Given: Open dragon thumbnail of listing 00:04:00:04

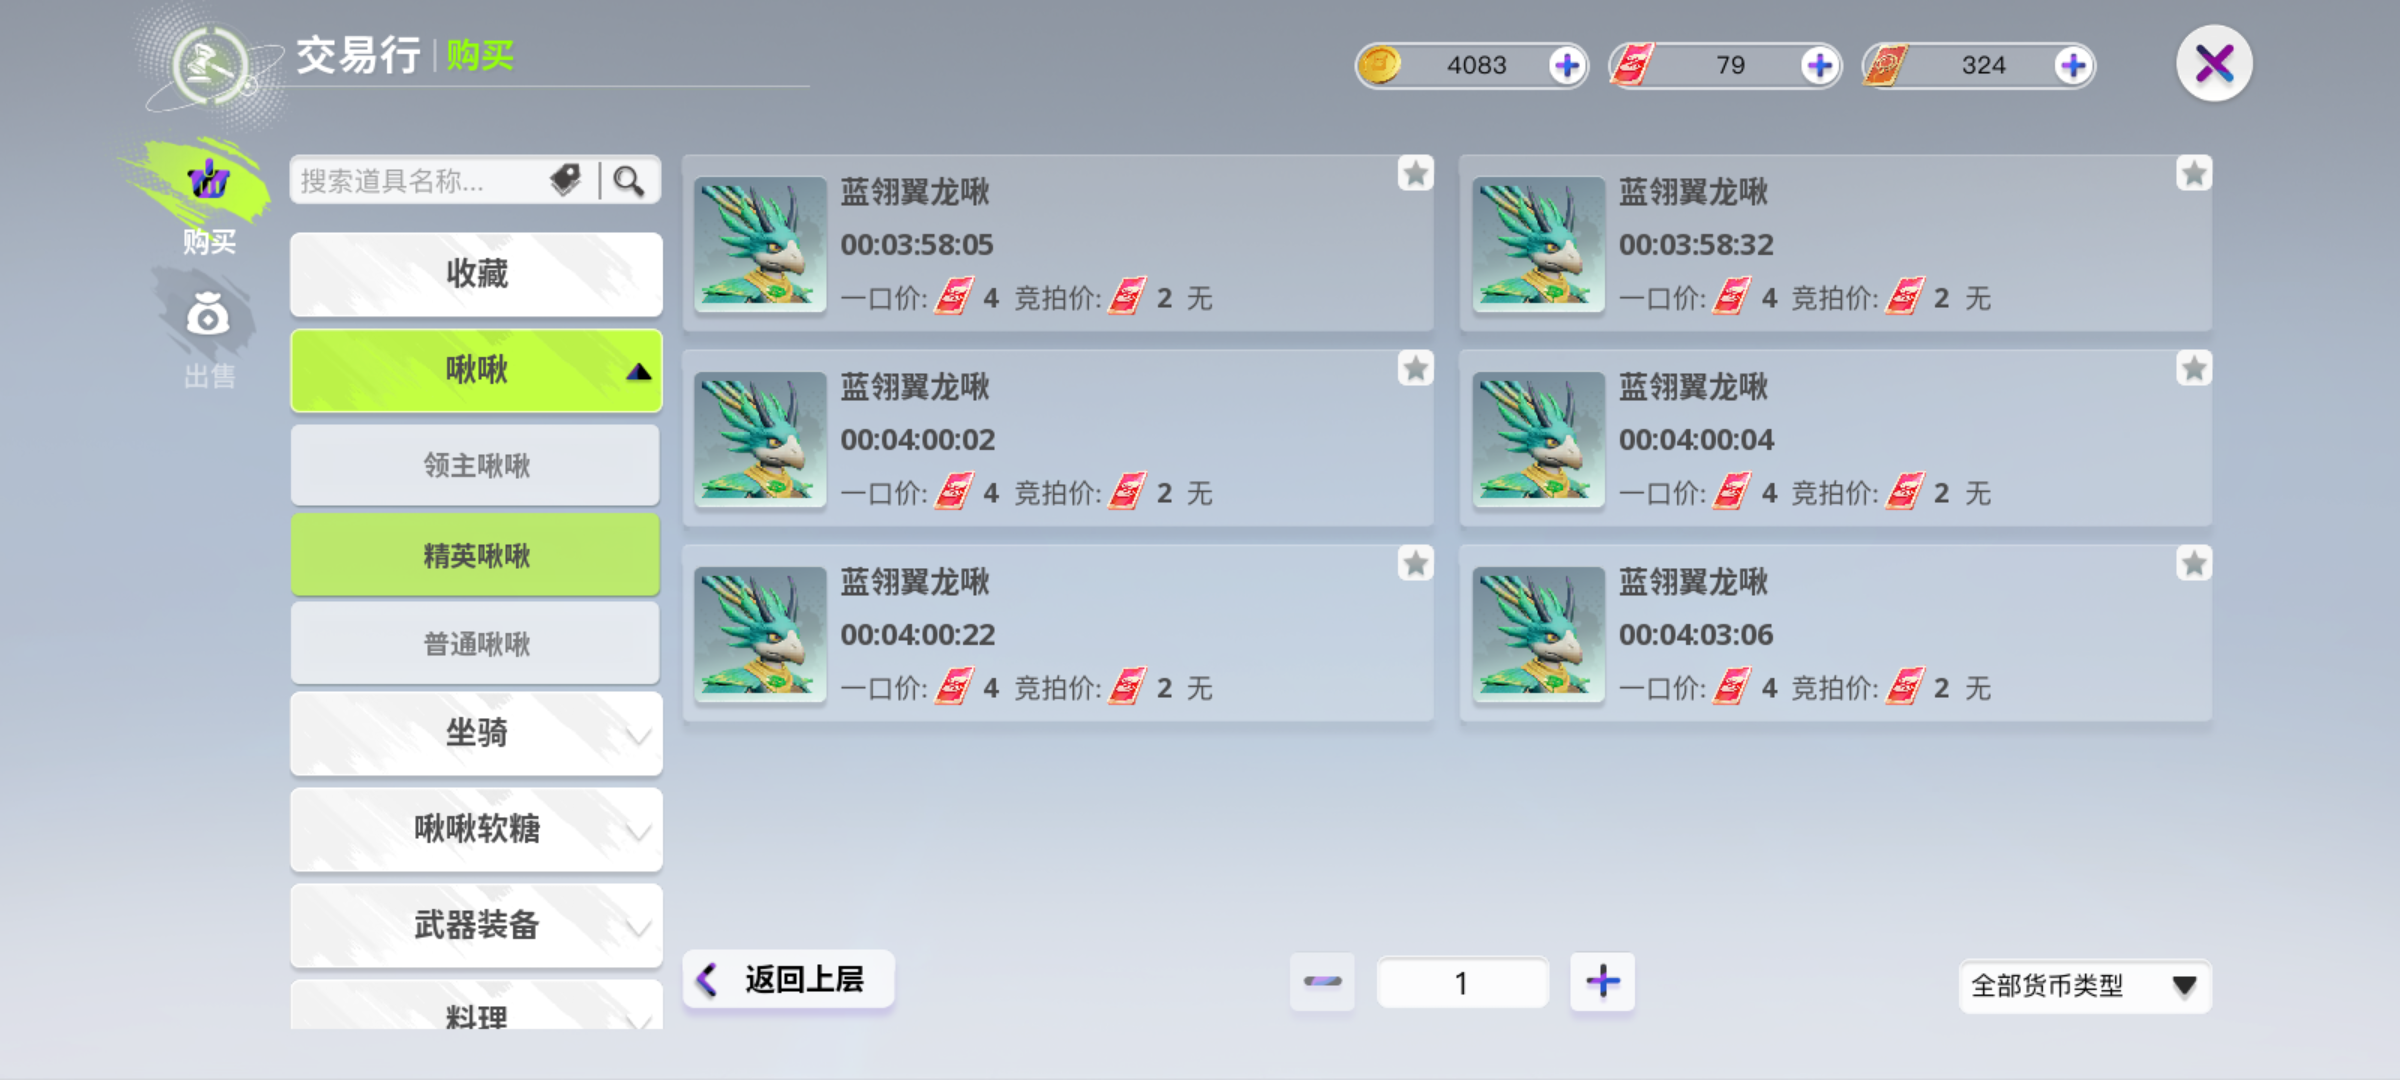Looking at the screenshot, I should pyautogui.click(x=1538, y=439).
